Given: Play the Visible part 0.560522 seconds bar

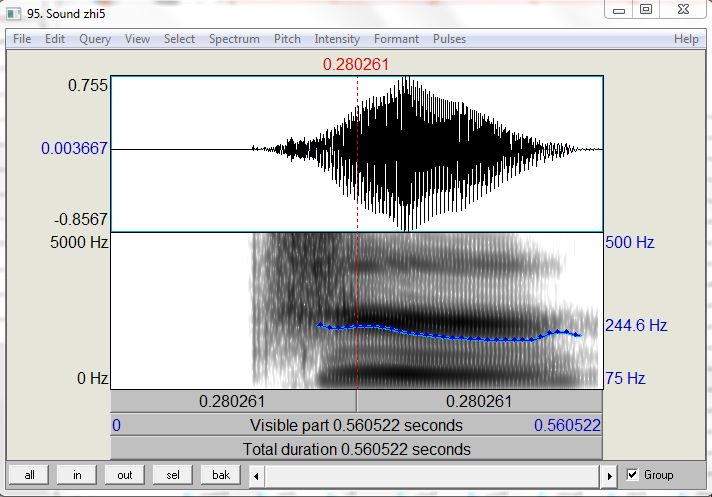Looking at the screenshot, I should click(356, 425).
